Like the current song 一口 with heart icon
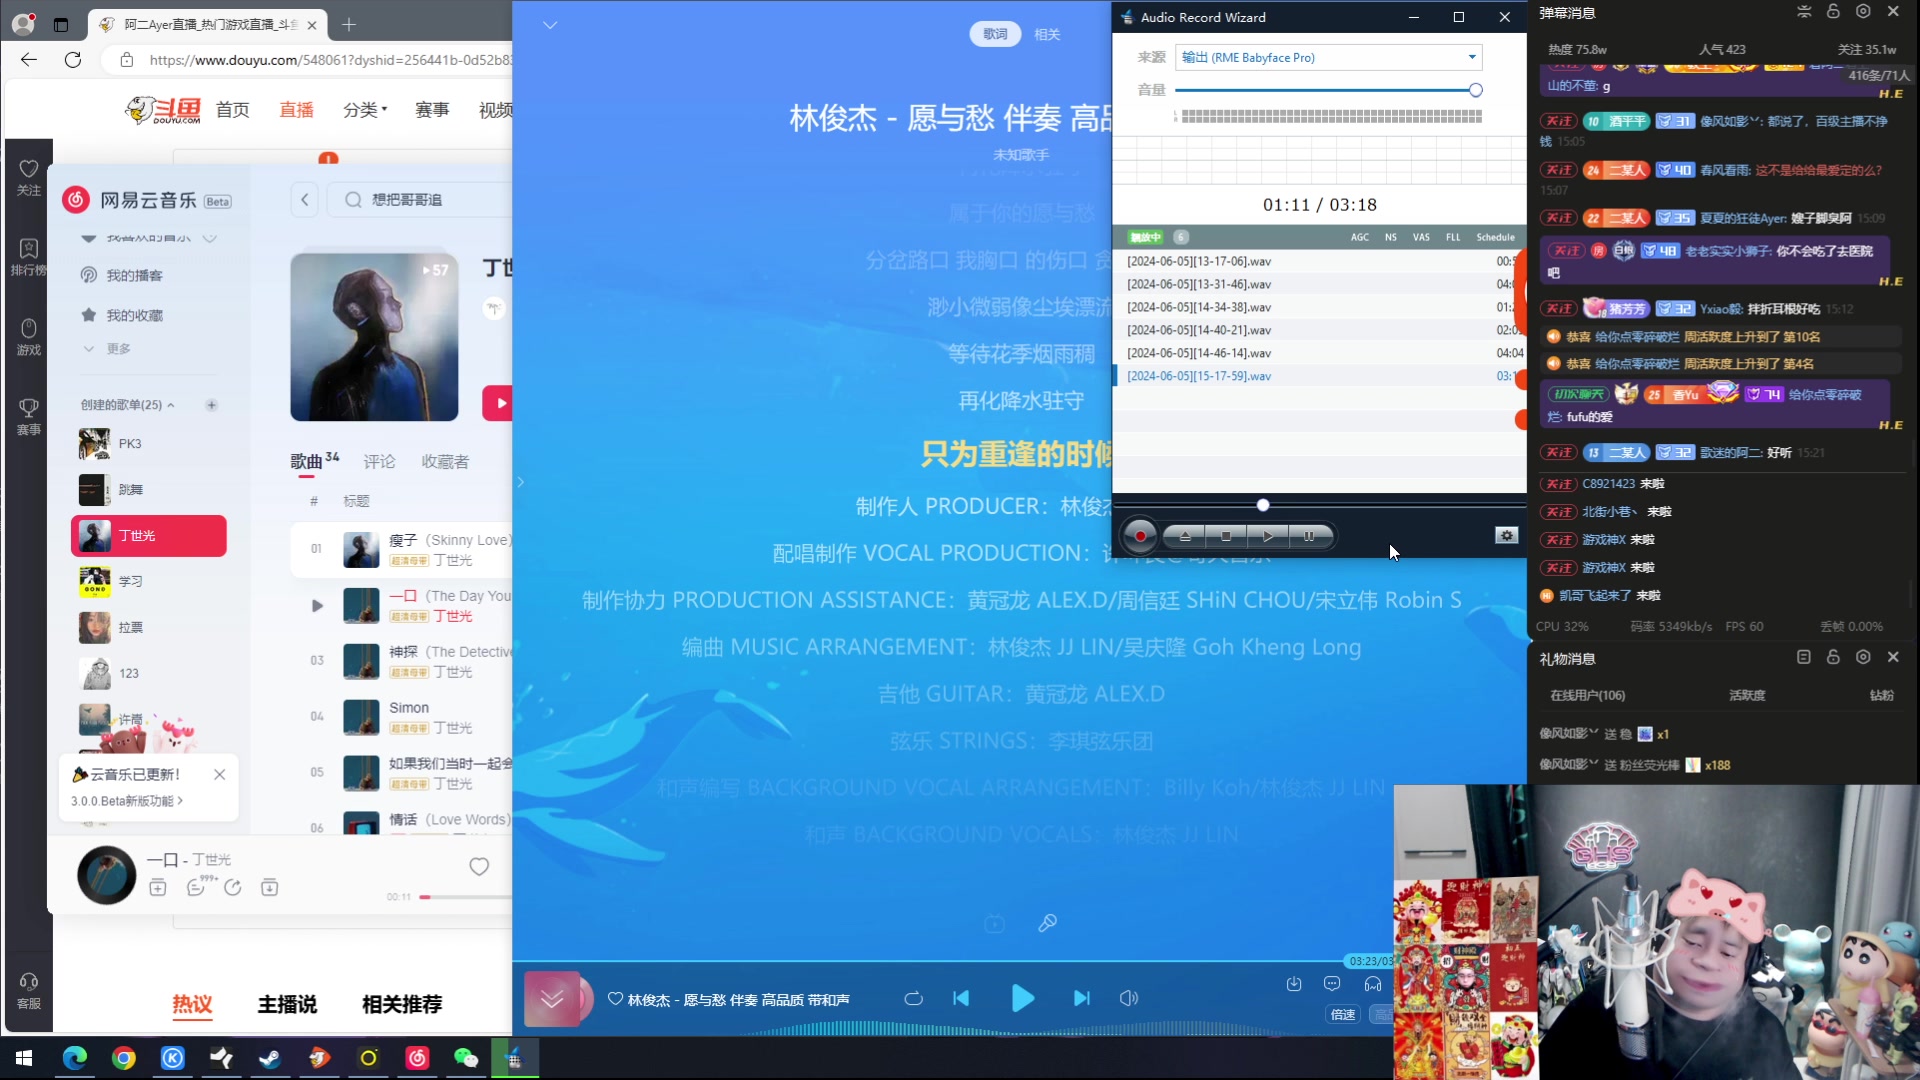 pyautogui.click(x=479, y=866)
